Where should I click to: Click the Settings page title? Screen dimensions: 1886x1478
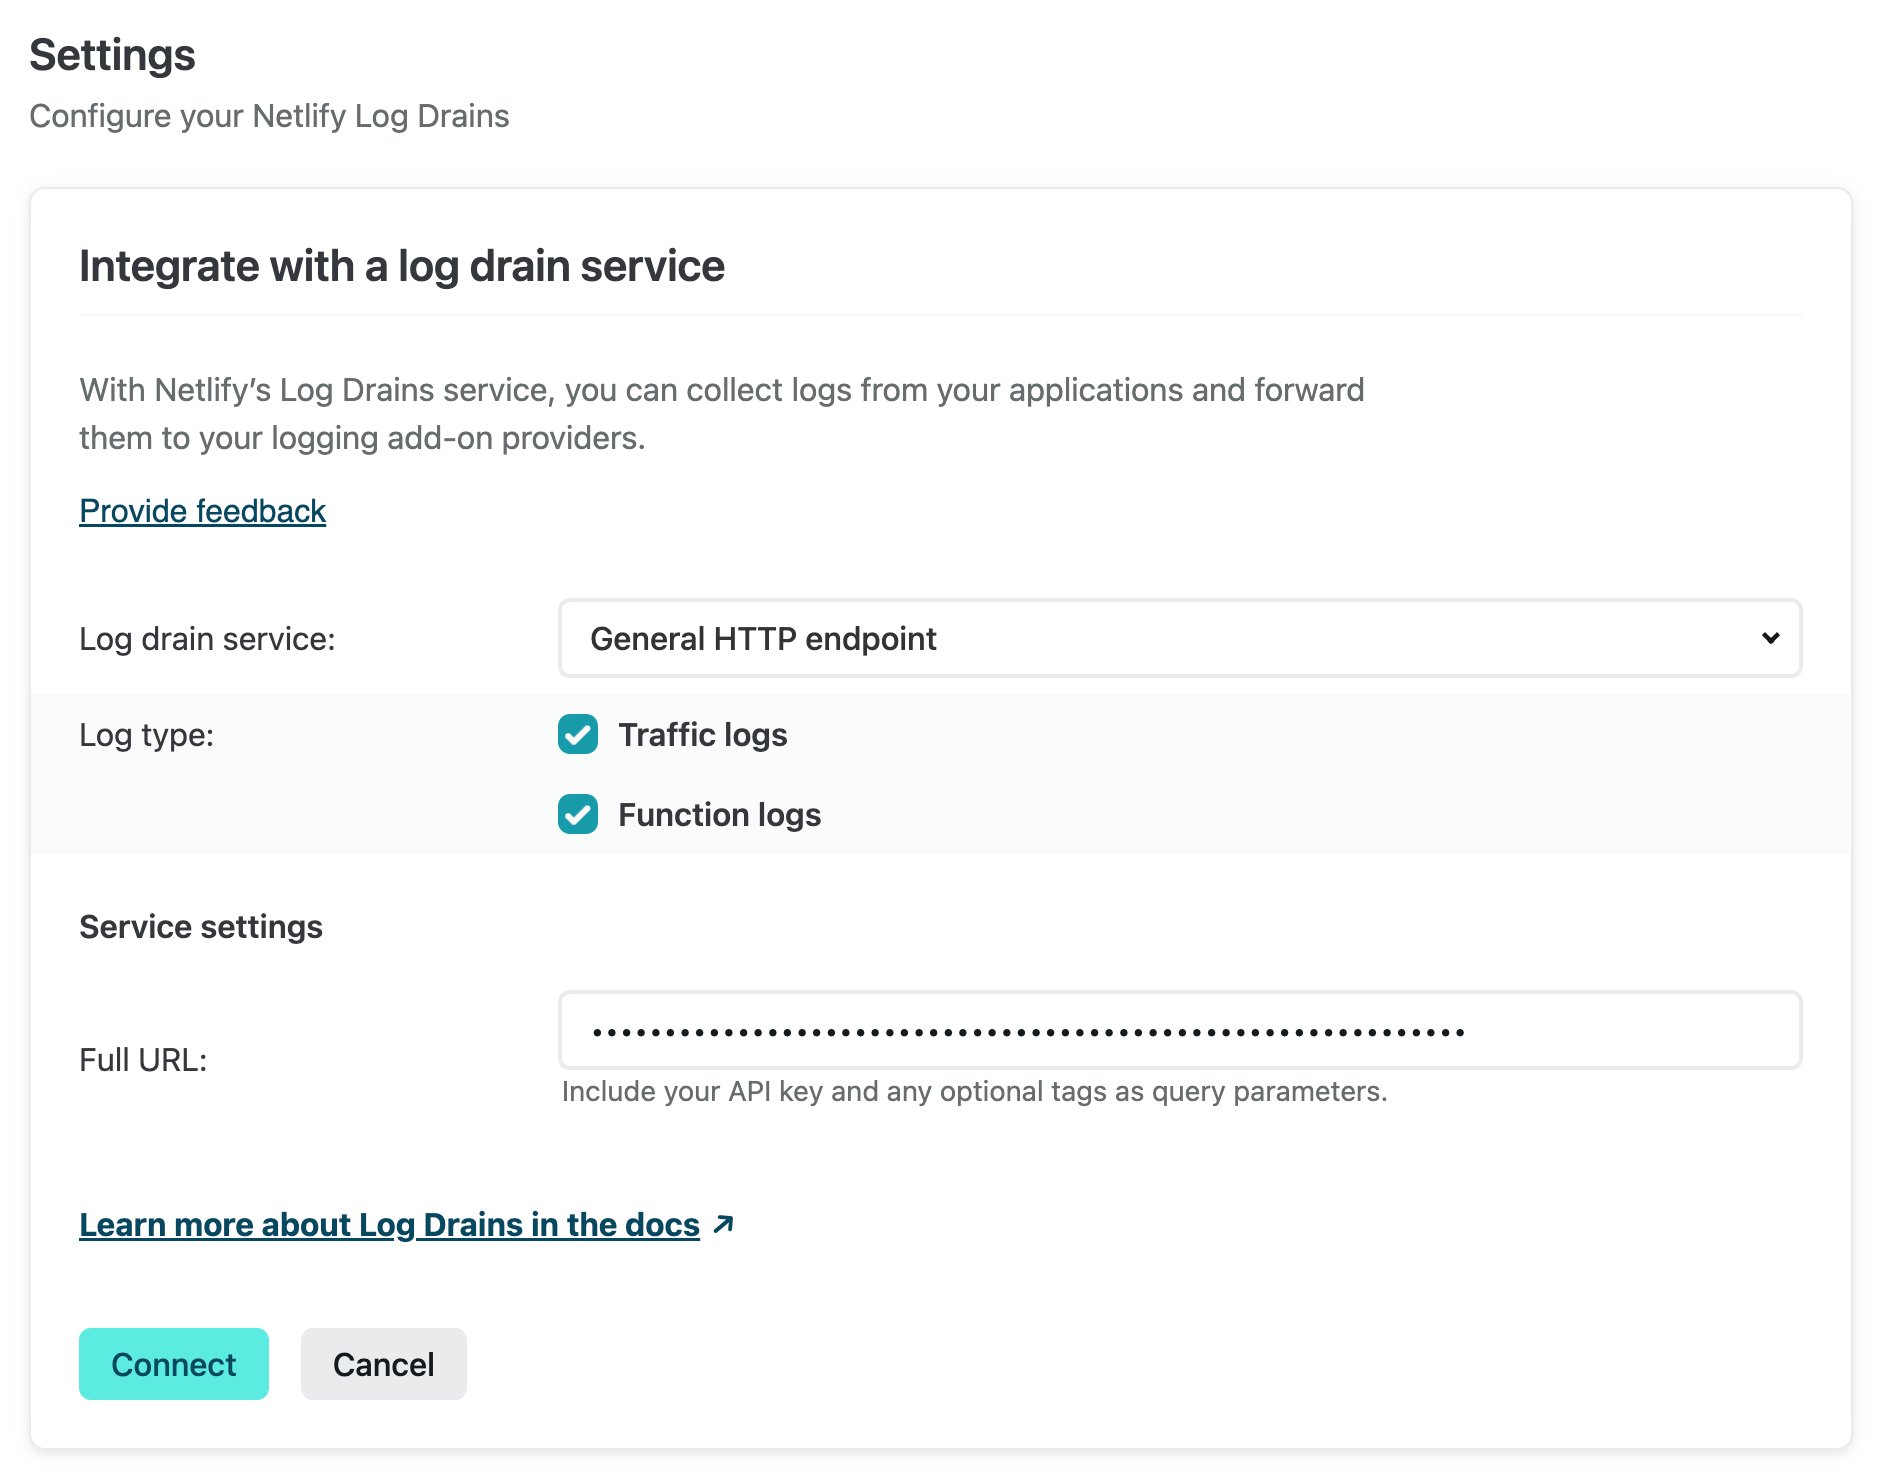click(x=112, y=55)
